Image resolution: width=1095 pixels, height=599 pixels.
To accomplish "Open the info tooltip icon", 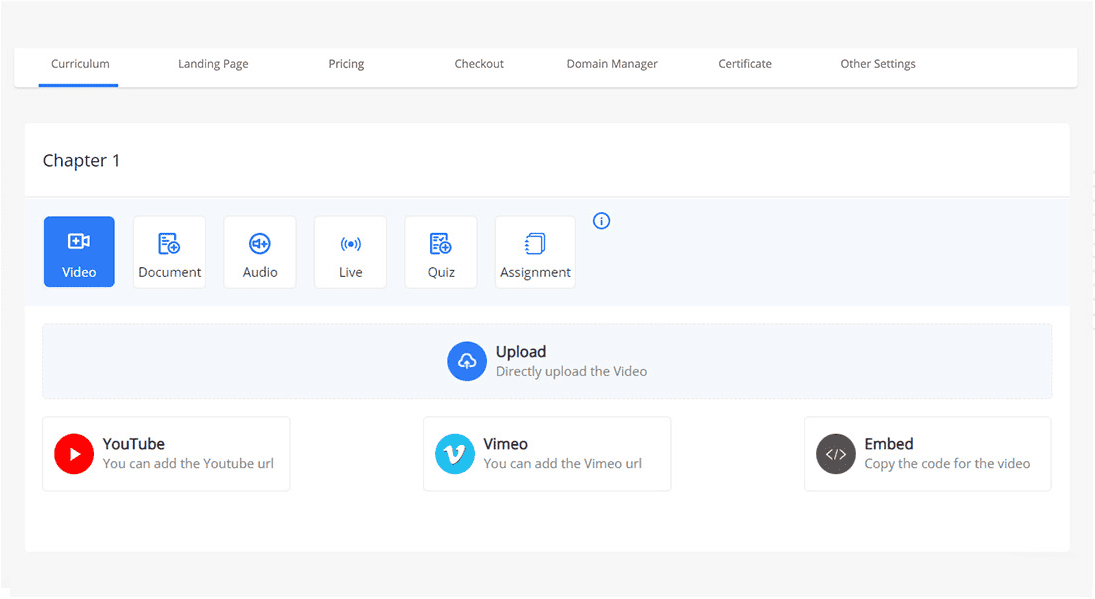I will [601, 220].
